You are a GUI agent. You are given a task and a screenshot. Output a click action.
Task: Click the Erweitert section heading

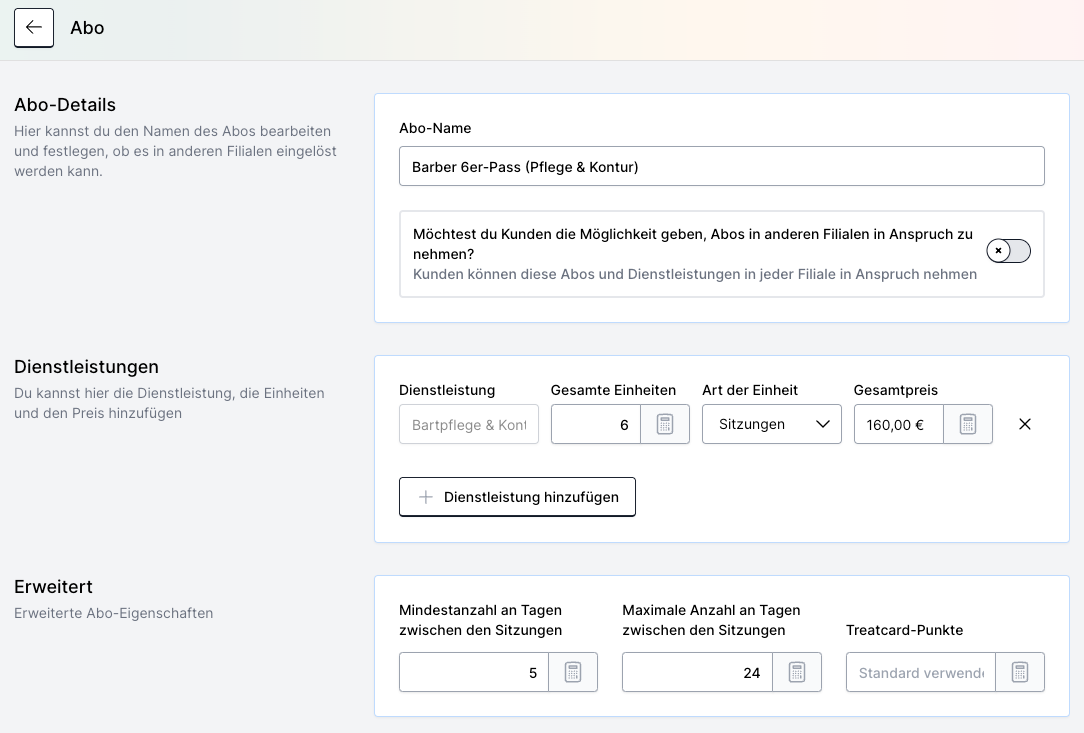[53, 587]
